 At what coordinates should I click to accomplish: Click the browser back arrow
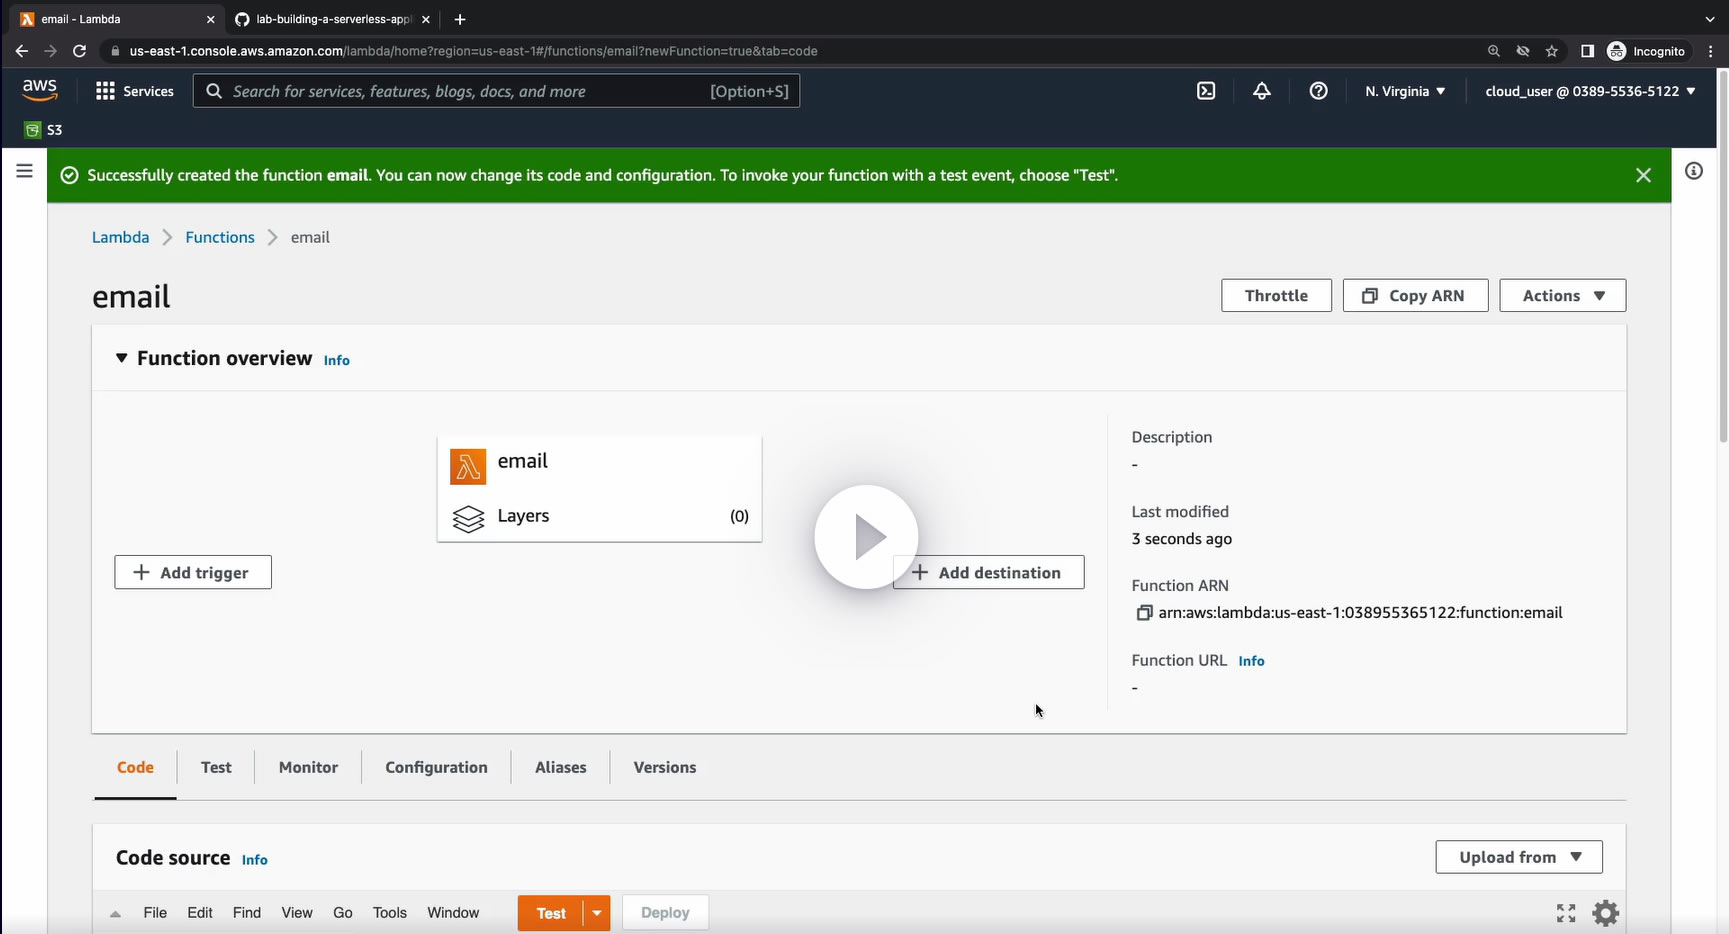22,51
